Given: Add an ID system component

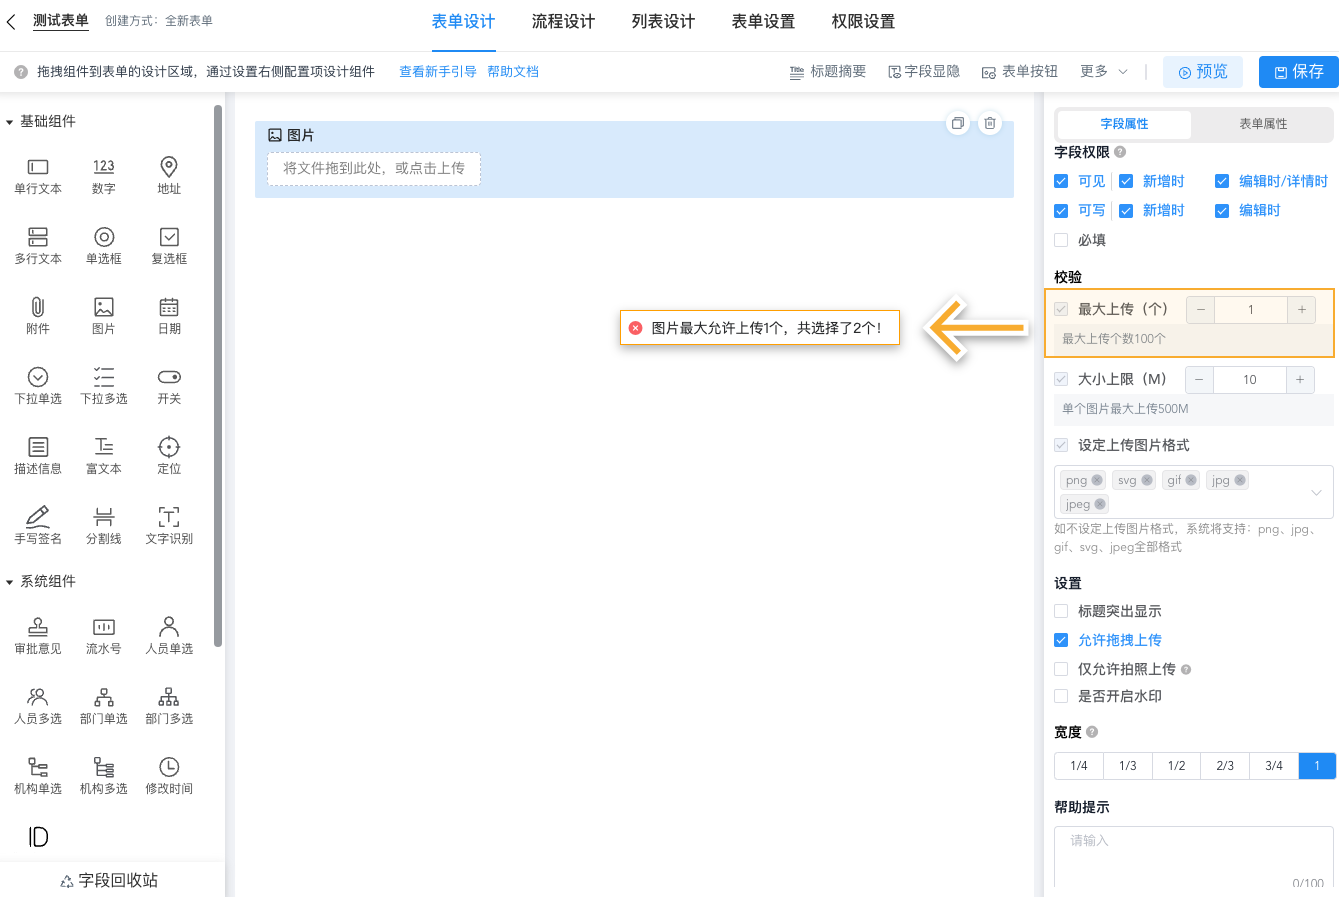Looking at the screenshot, I should pyautogui.click(x=37, y=836).
